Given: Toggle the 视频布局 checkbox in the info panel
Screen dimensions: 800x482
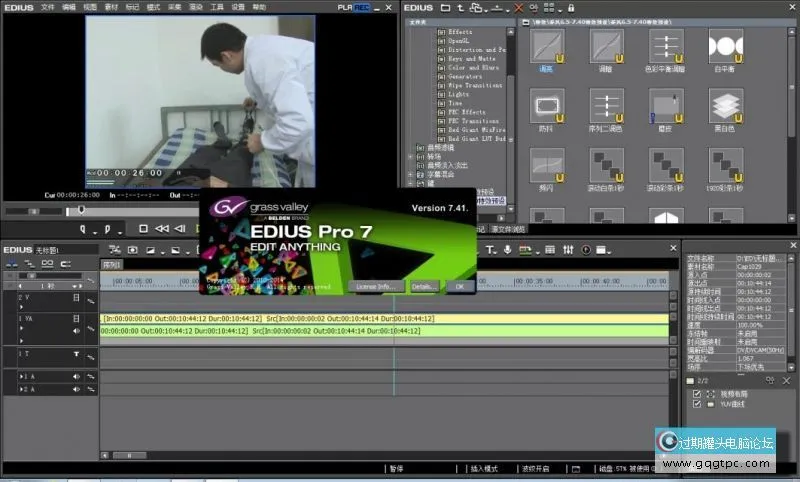Looking at the screenshot, I should click(x=697, y=393).
